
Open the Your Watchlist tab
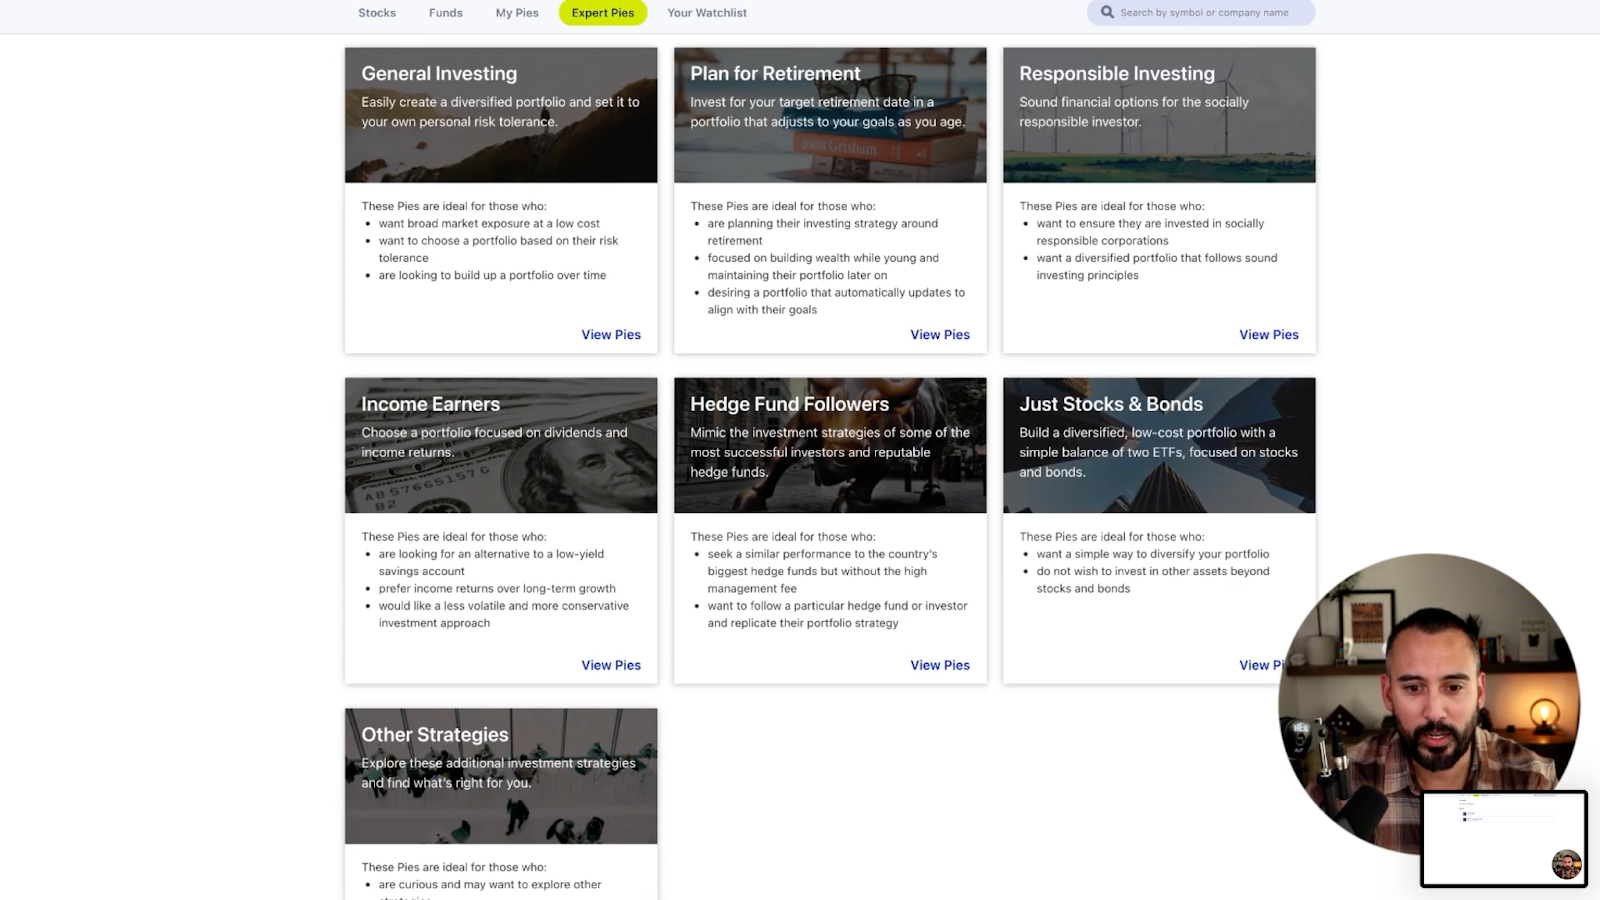coord(707,13)
